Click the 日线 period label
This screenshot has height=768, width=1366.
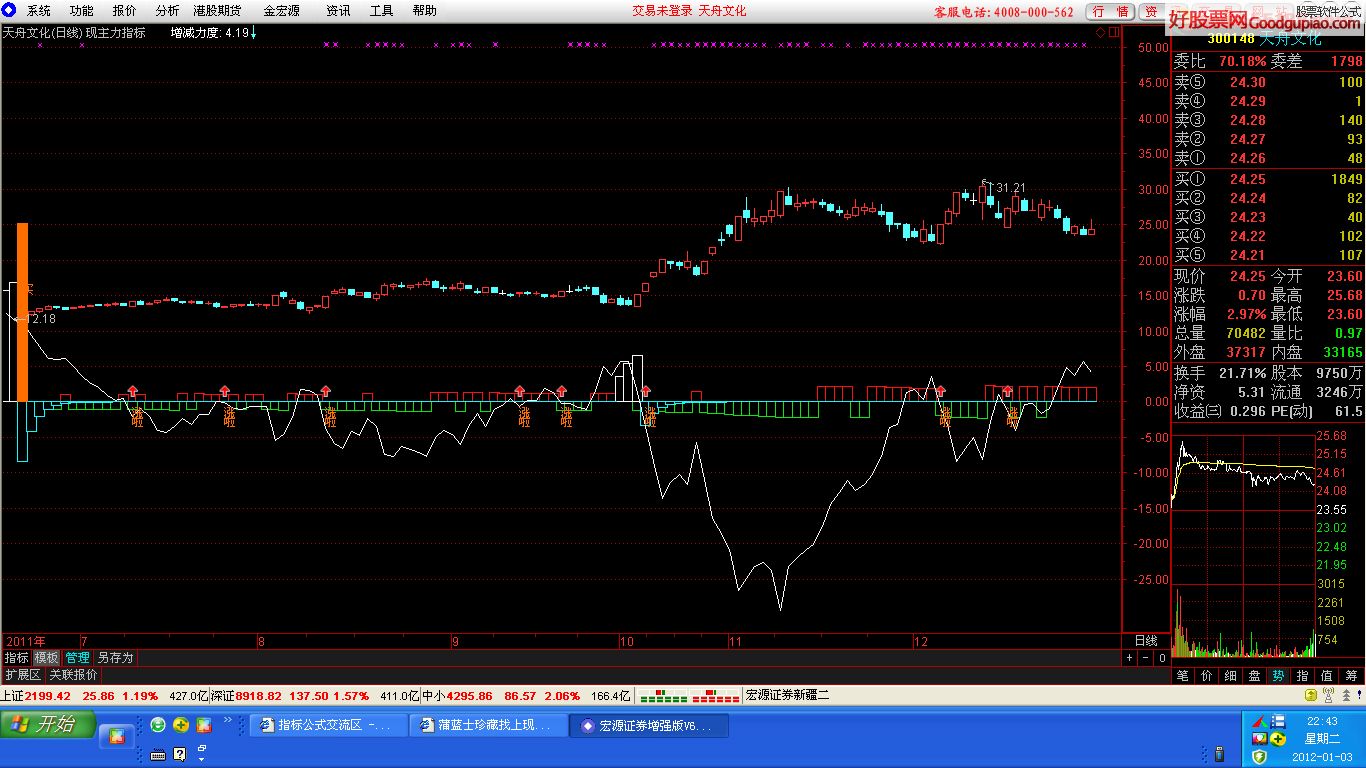[1145, 640]
